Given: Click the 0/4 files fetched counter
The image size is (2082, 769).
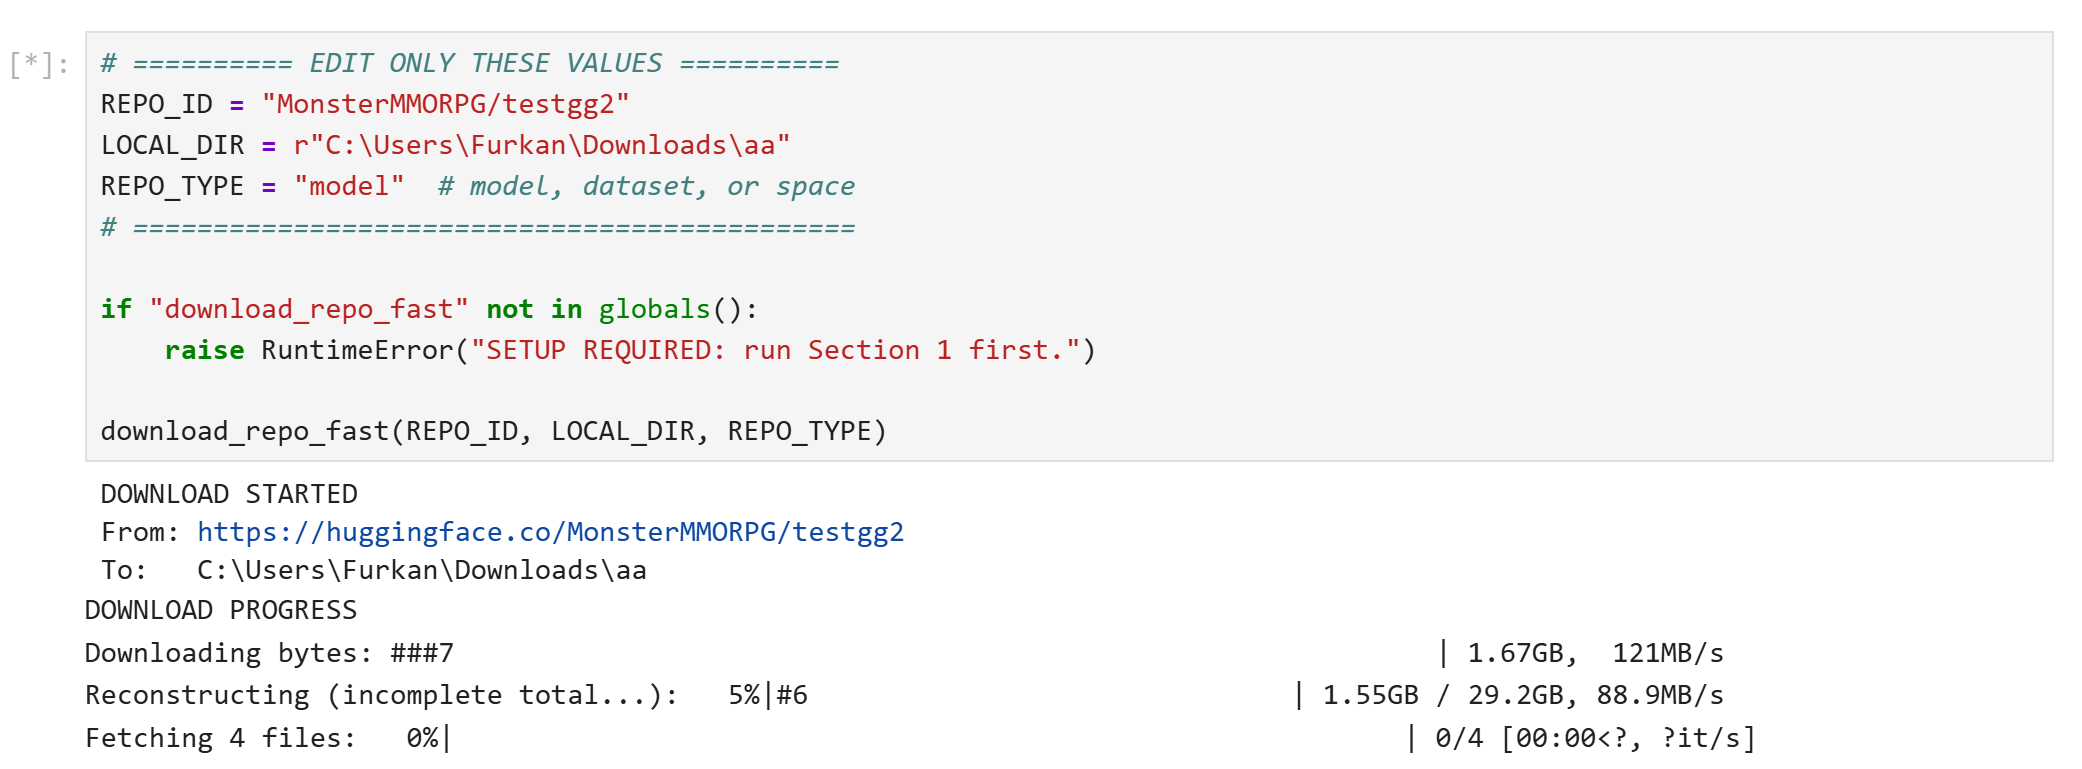Looking at the screenshot, I should click(x=1459, y=739).
